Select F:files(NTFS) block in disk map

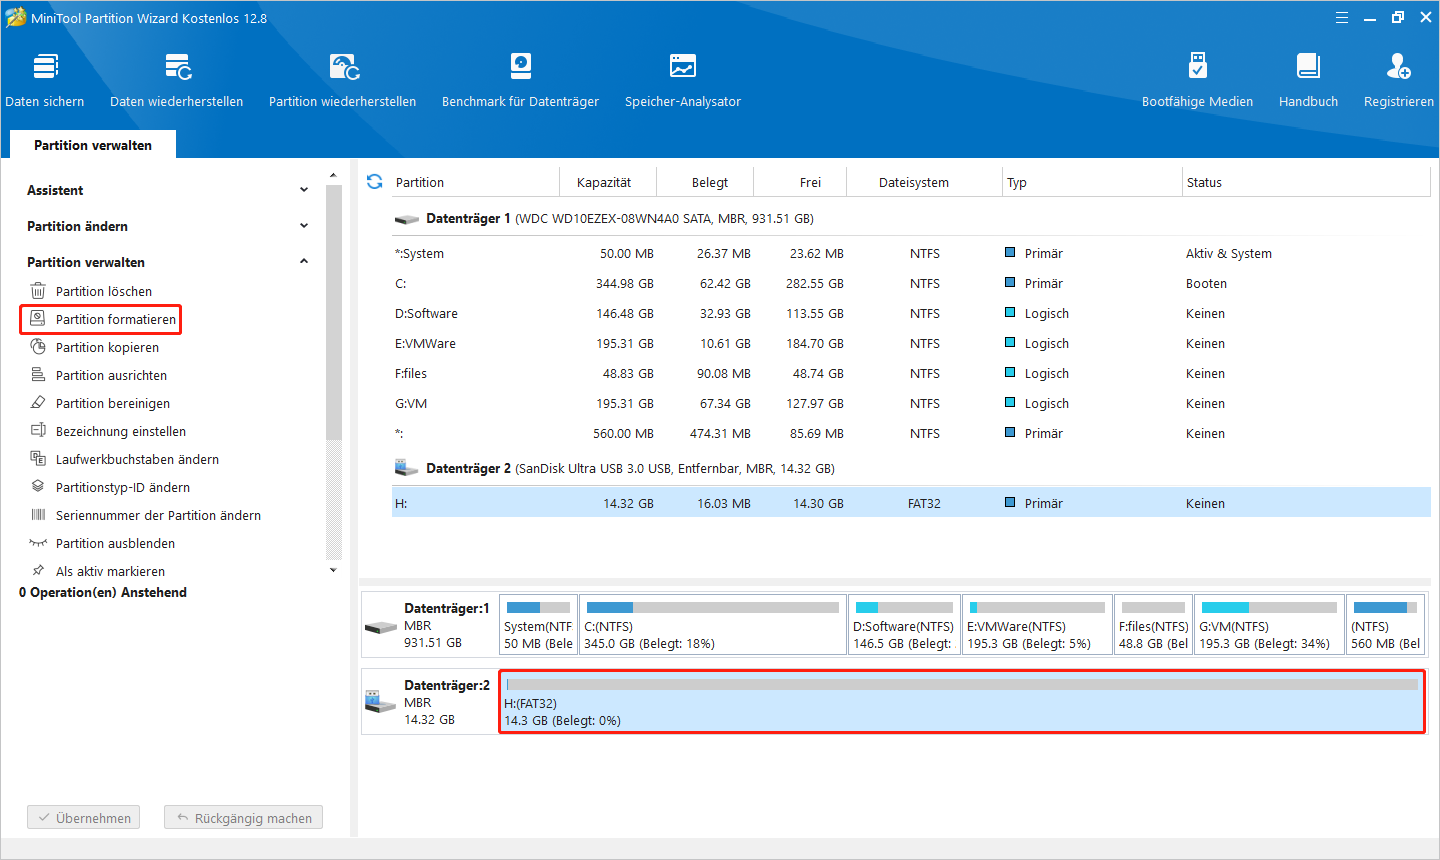click(x=1153, y=625)
